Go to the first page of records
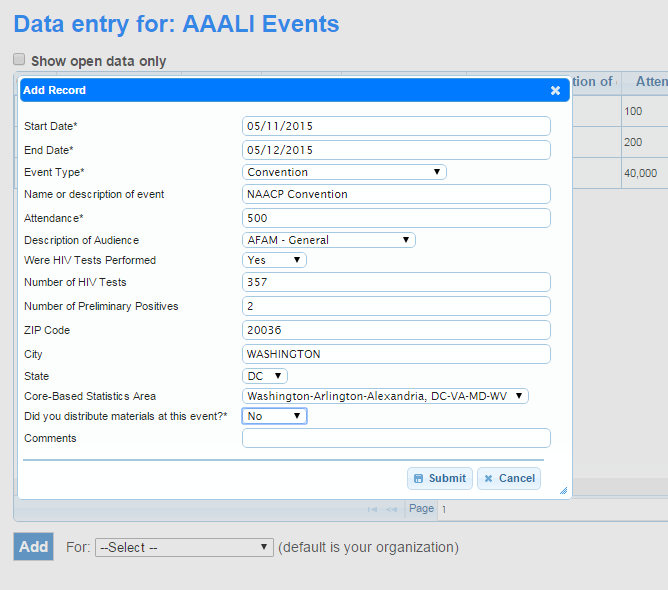 click(x=372, y=509)
